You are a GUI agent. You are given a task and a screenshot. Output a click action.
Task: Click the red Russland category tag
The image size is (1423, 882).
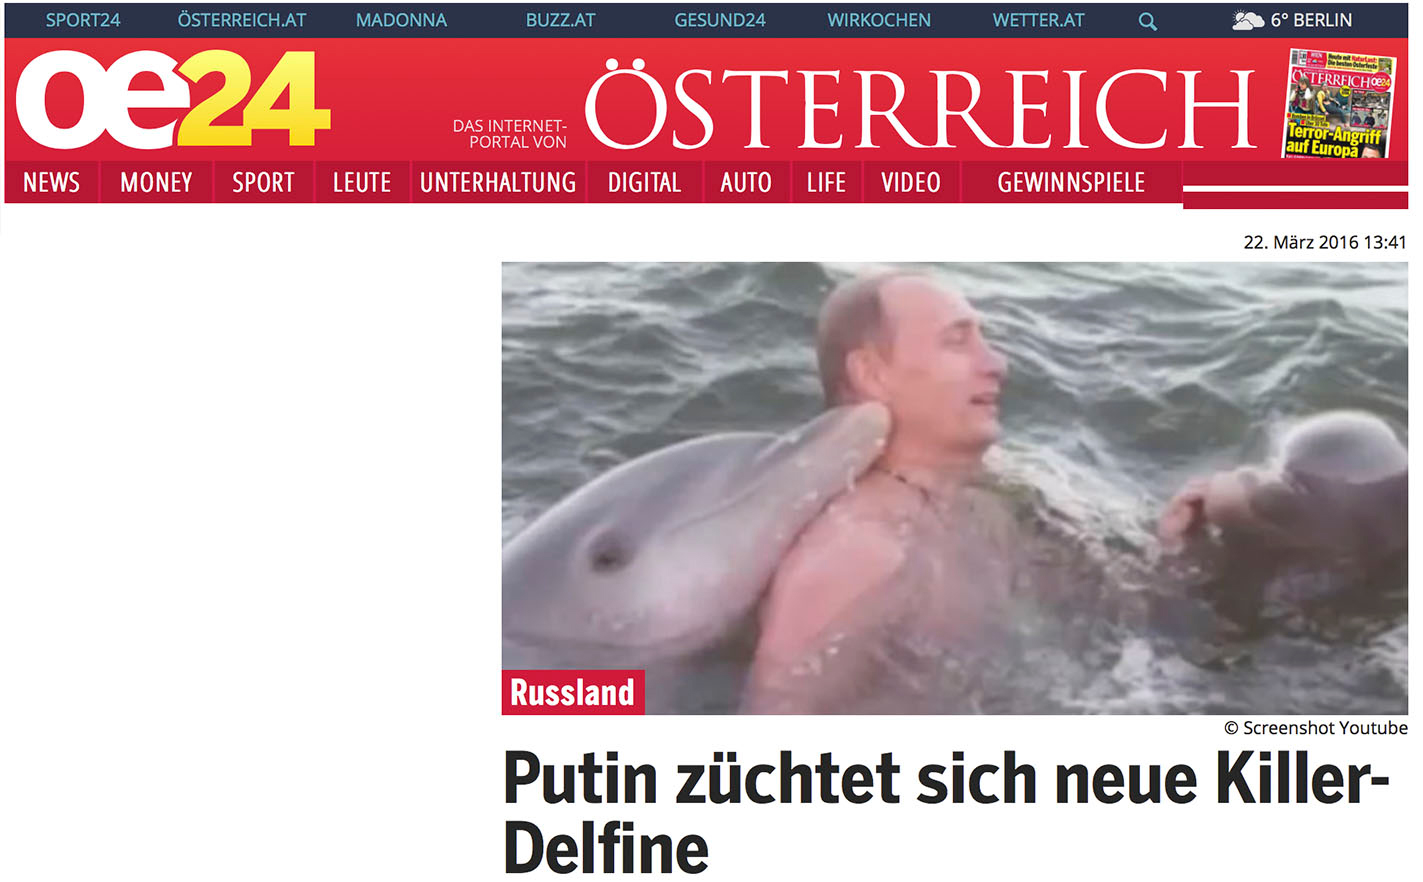pos(573,692)
